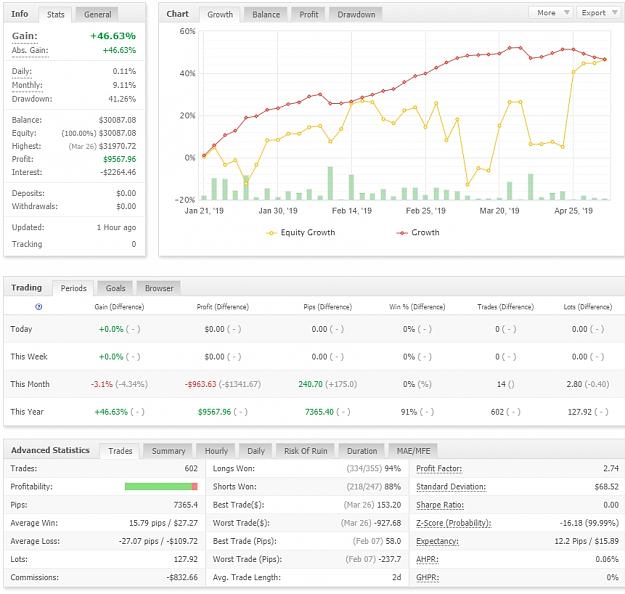The image size is (625, 594).
Task: Select the Daily tab in Advanced Statistics
Action: pyautogui.click(x=256, y=451)
